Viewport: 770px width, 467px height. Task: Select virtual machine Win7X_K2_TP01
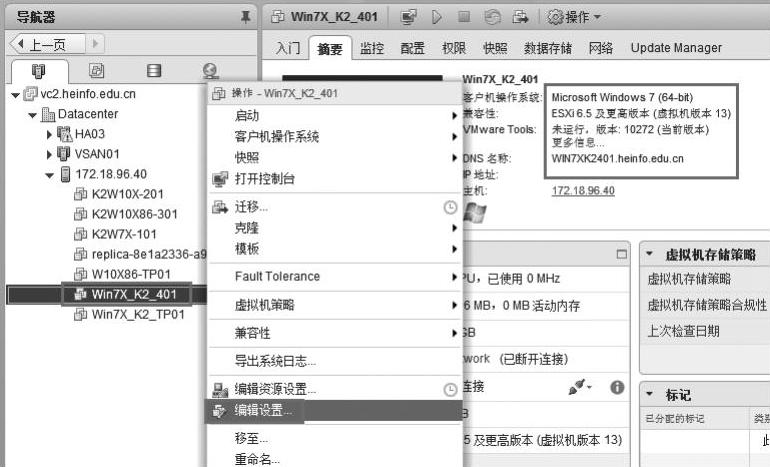pos(138,314)
